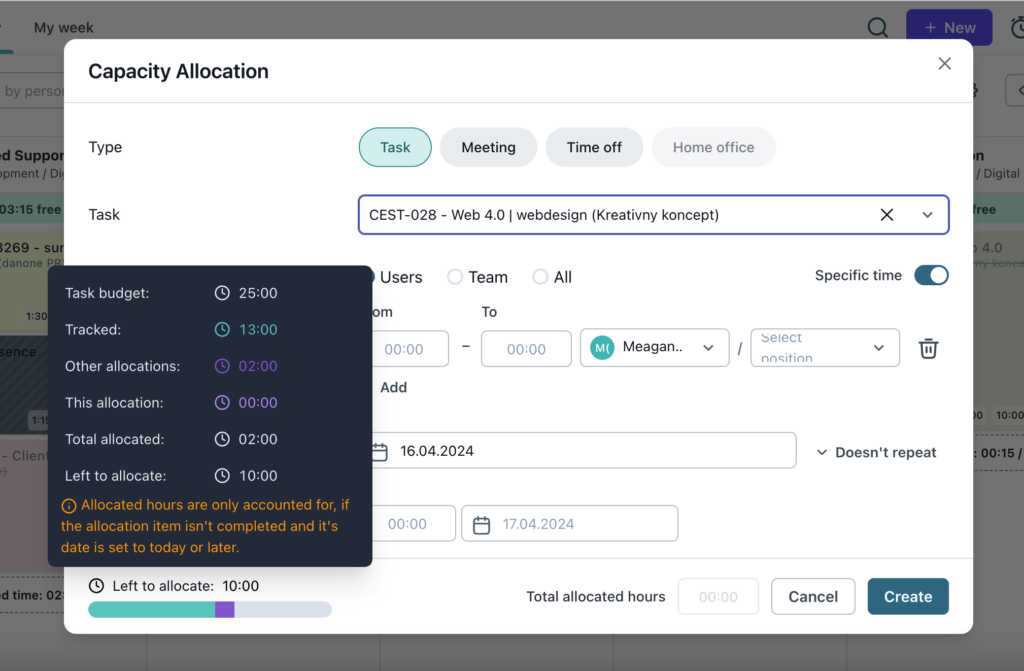
Task: Click the Task budget value 25:00
Action: [x=258, y=293]
